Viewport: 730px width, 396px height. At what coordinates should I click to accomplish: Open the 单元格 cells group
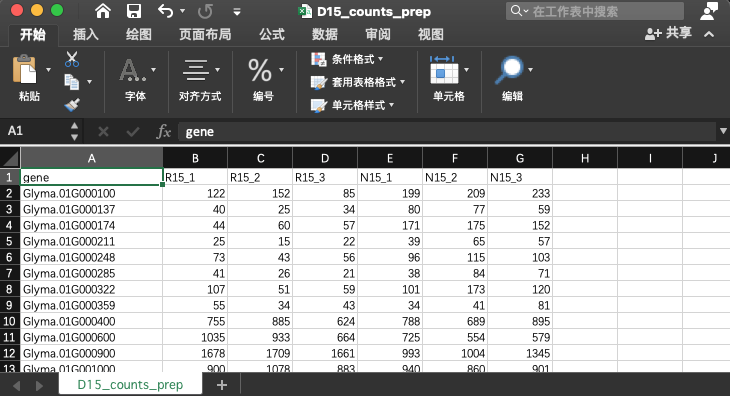449,79
